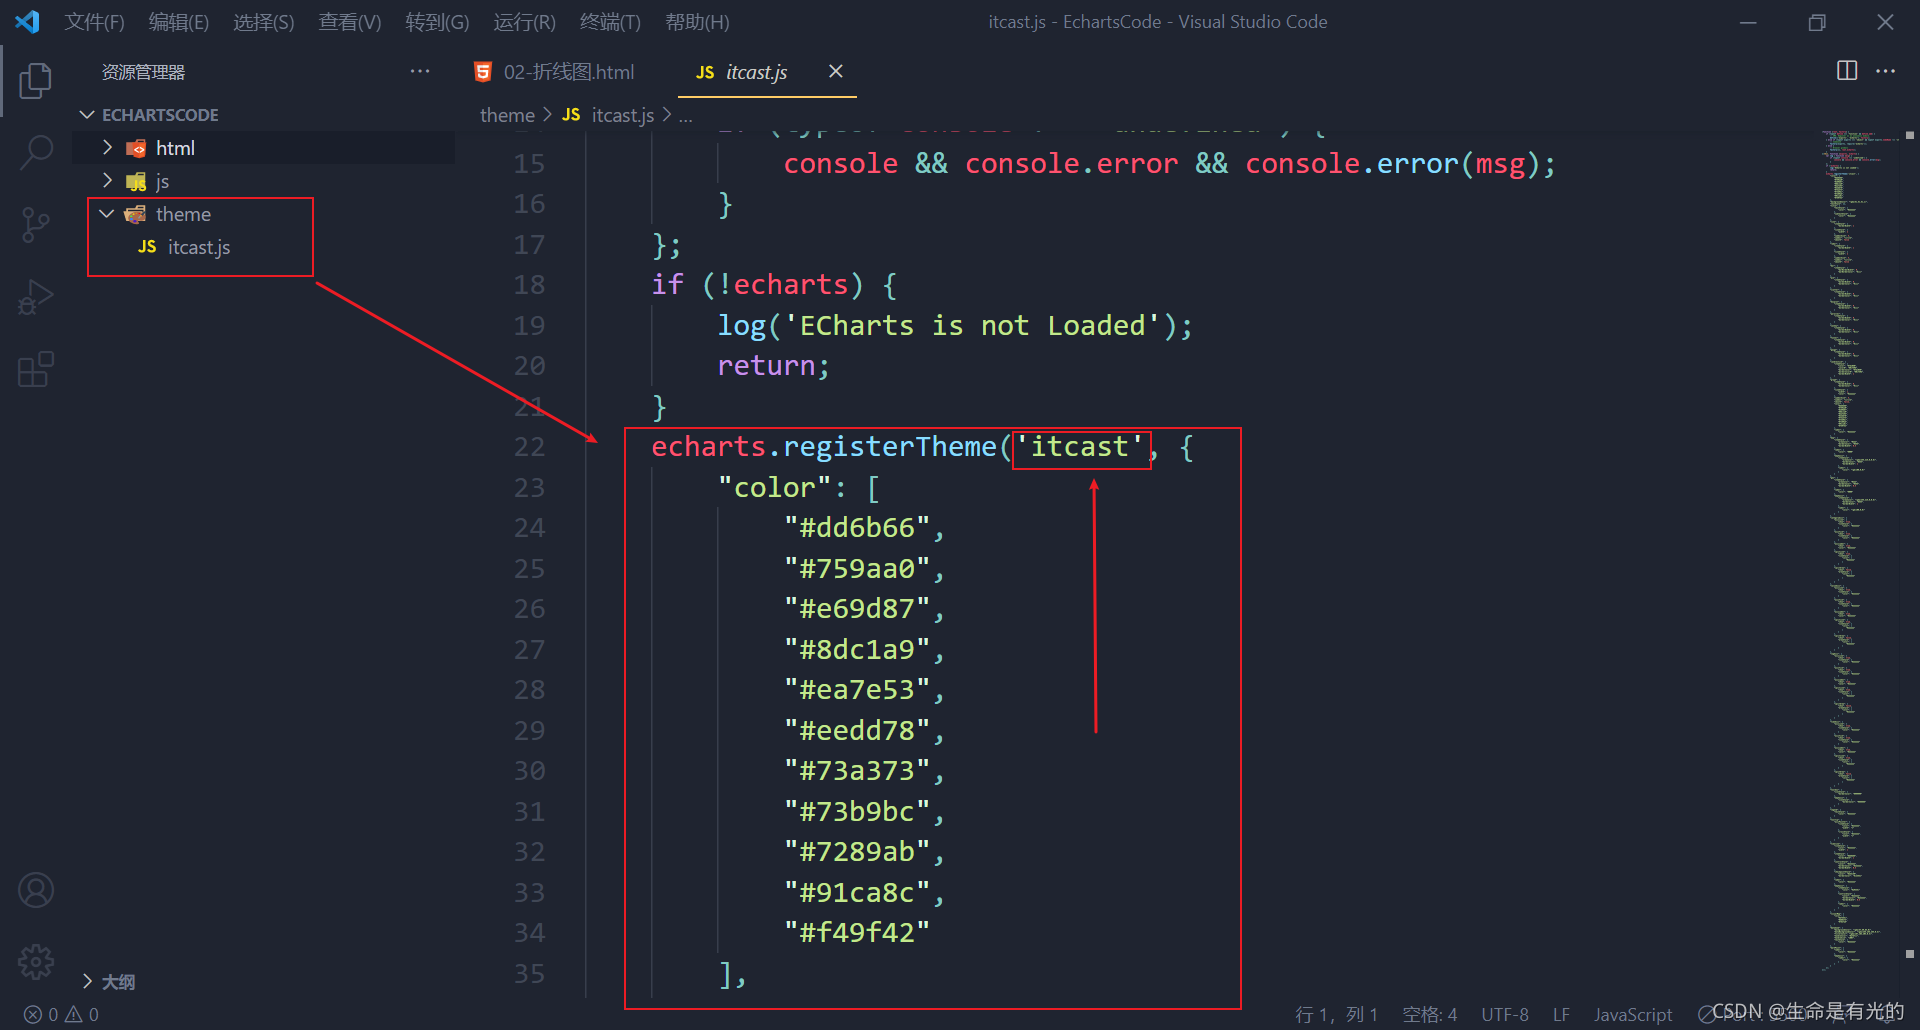The height and width of the screenshot is (1030, 1920).
Task: Collapse the ECHARTSCODE root section
Action: [88, 115]
